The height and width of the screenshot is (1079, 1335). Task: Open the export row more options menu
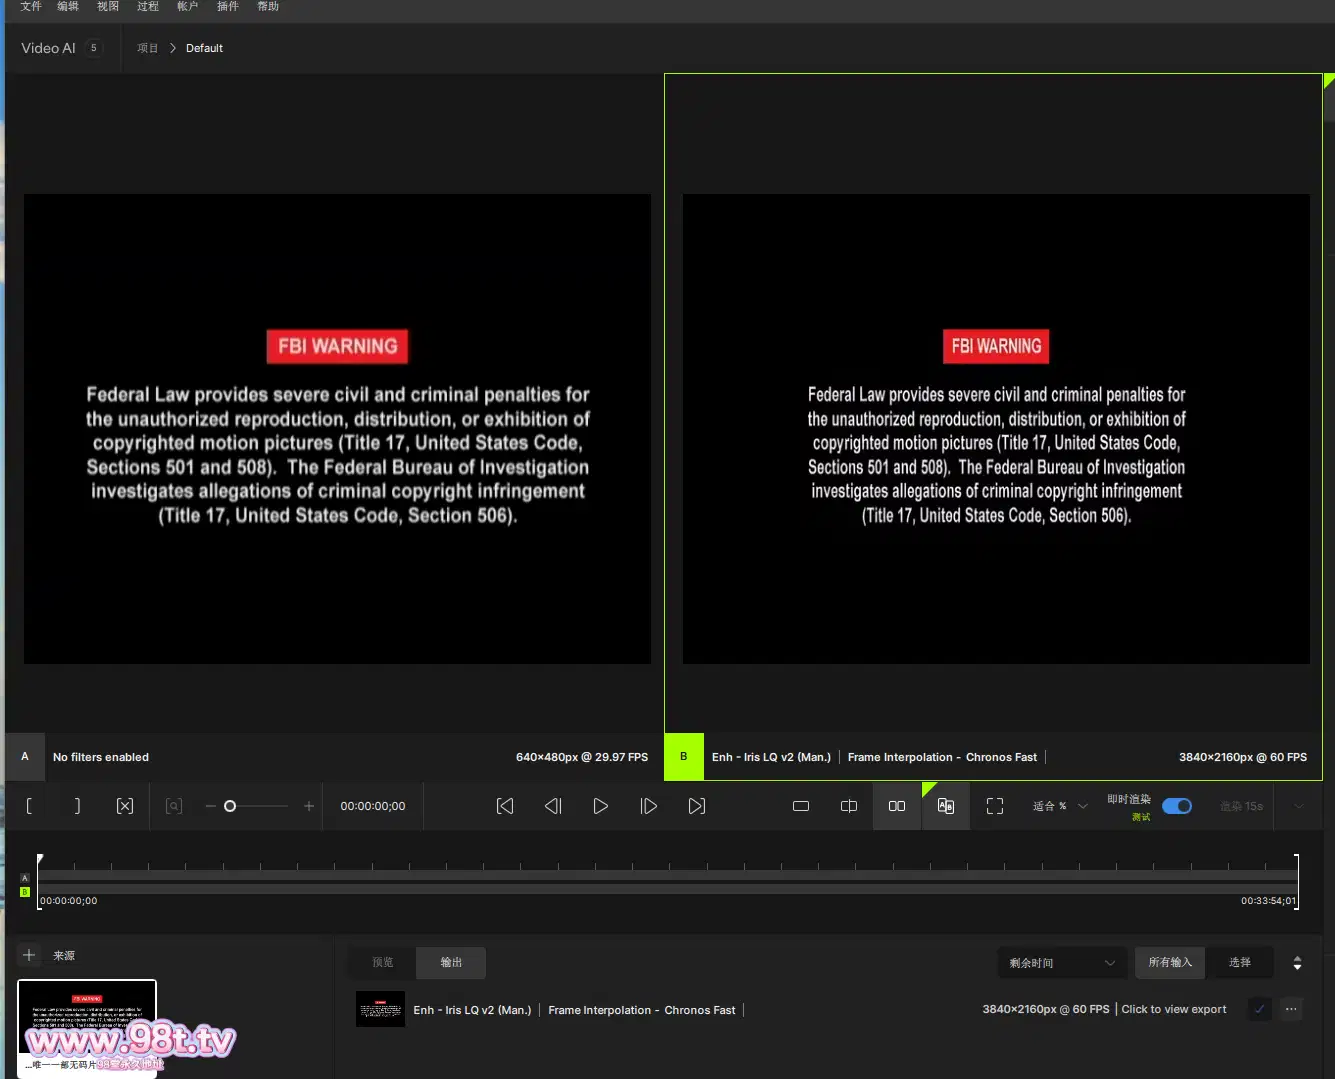point(1291,1009)
